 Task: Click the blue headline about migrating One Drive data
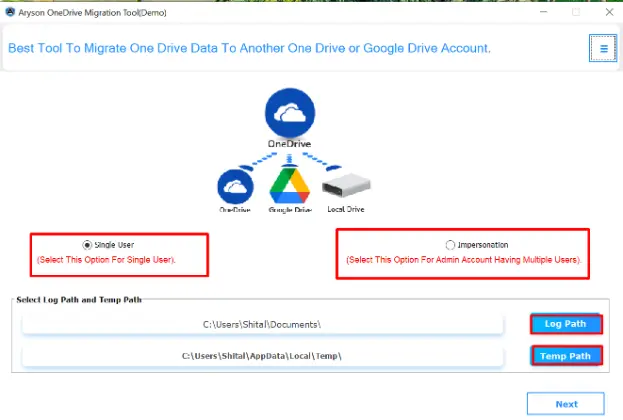click(250, 48)
